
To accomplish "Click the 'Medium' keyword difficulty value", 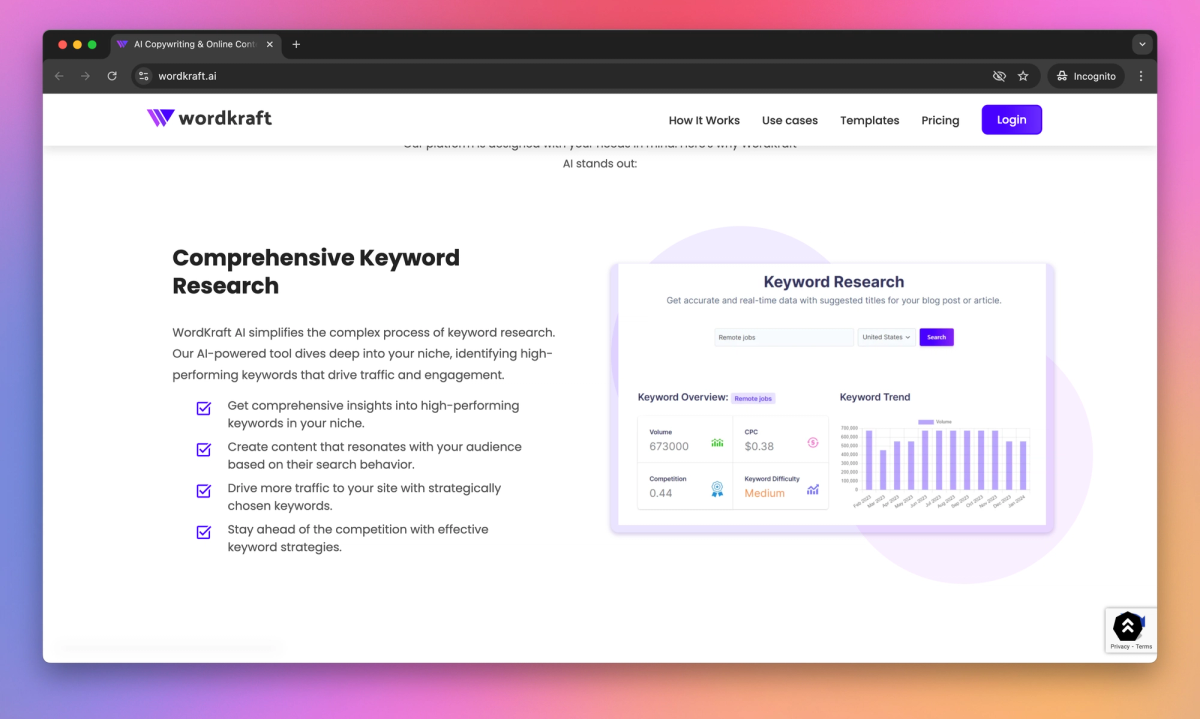I will click(x=765, y=493).
